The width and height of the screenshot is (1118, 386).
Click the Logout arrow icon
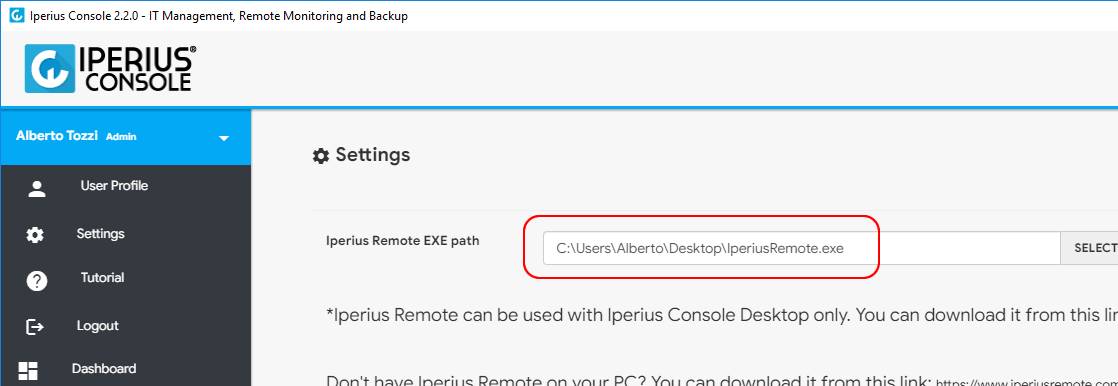(x=35, y=327)
